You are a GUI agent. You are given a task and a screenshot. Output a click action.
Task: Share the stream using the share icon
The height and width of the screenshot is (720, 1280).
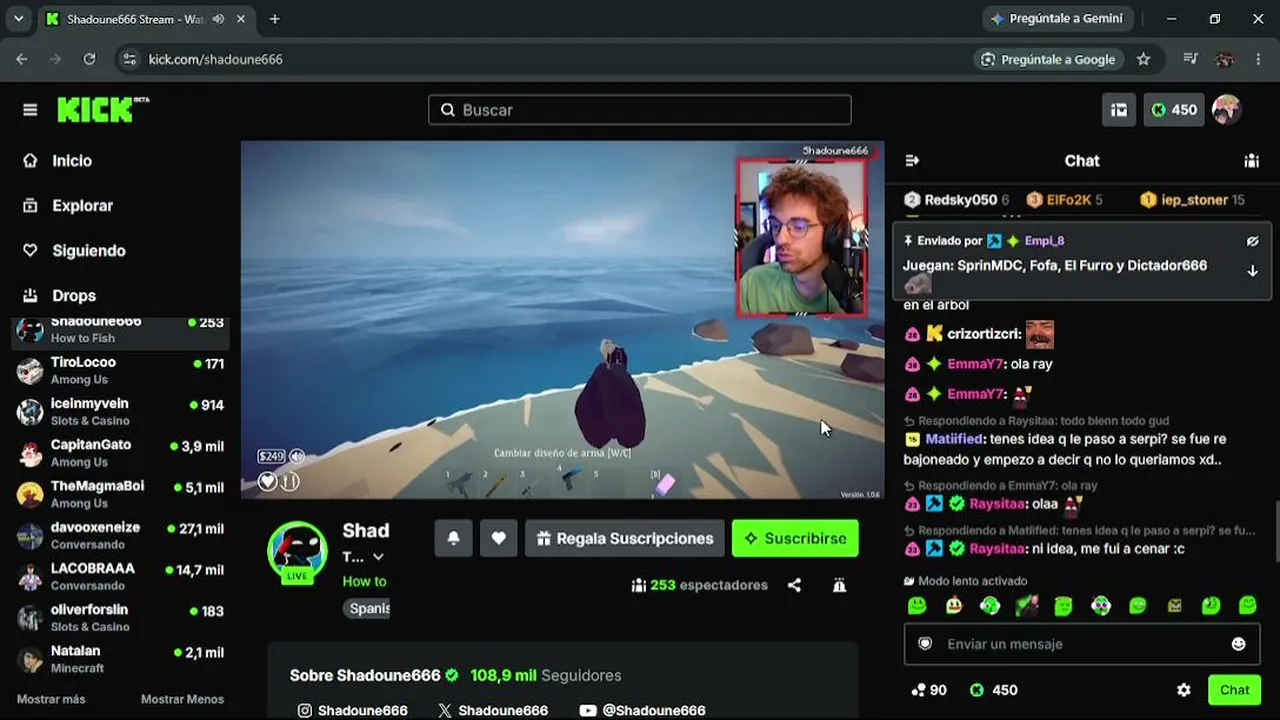794,585
